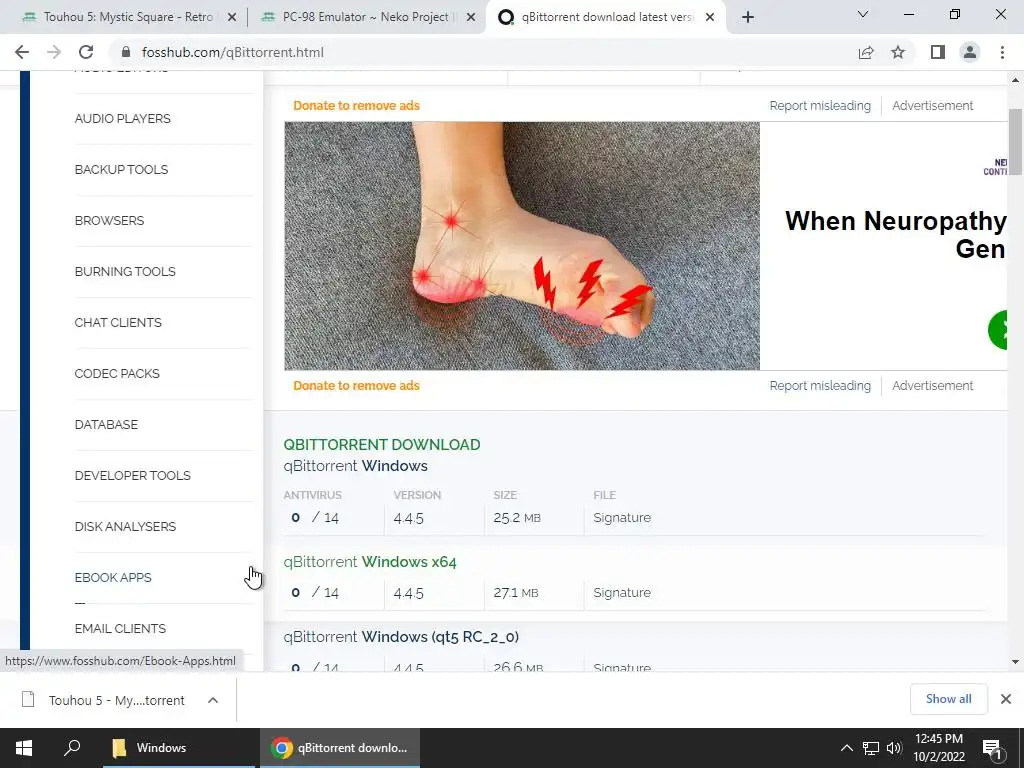Click the address bar URL
The width and height of the screenshot is (1024, 768).
click(x=232, y=52)
